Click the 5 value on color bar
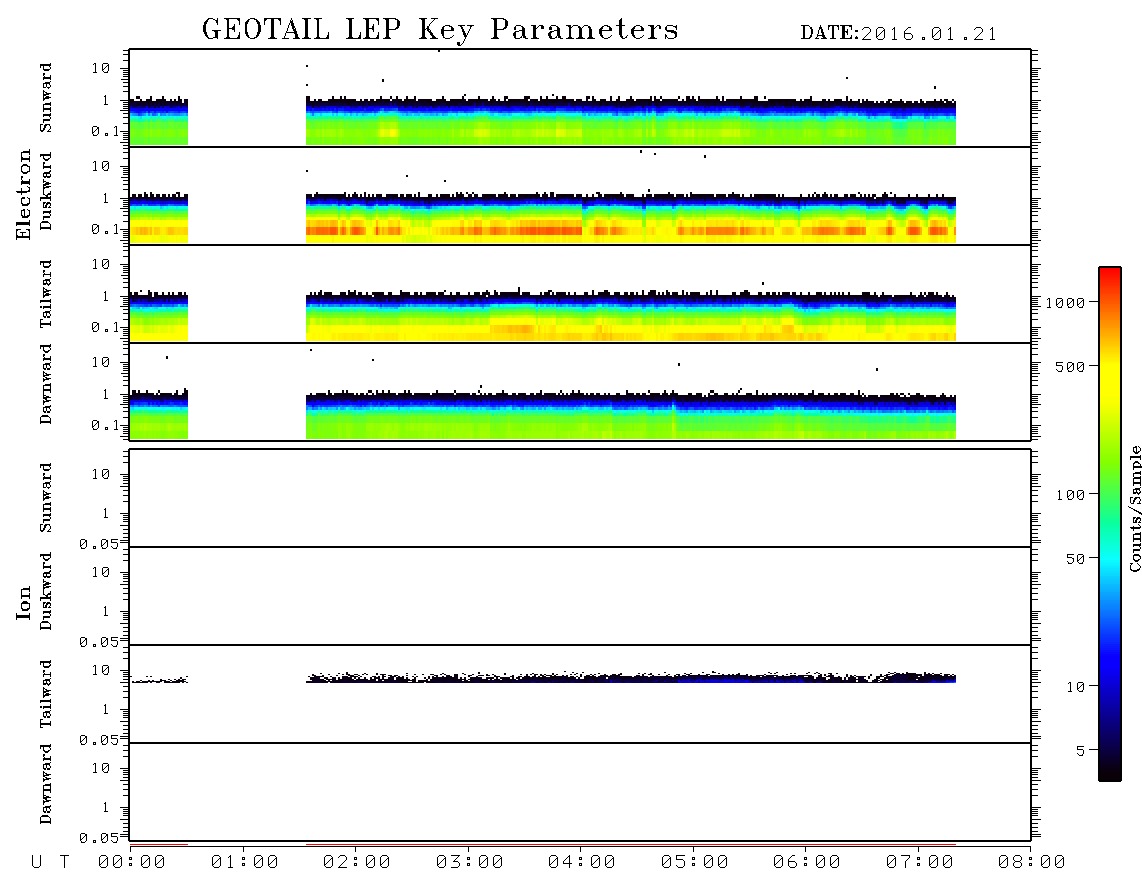The image size is (1142, 880). coord(1080,751)
